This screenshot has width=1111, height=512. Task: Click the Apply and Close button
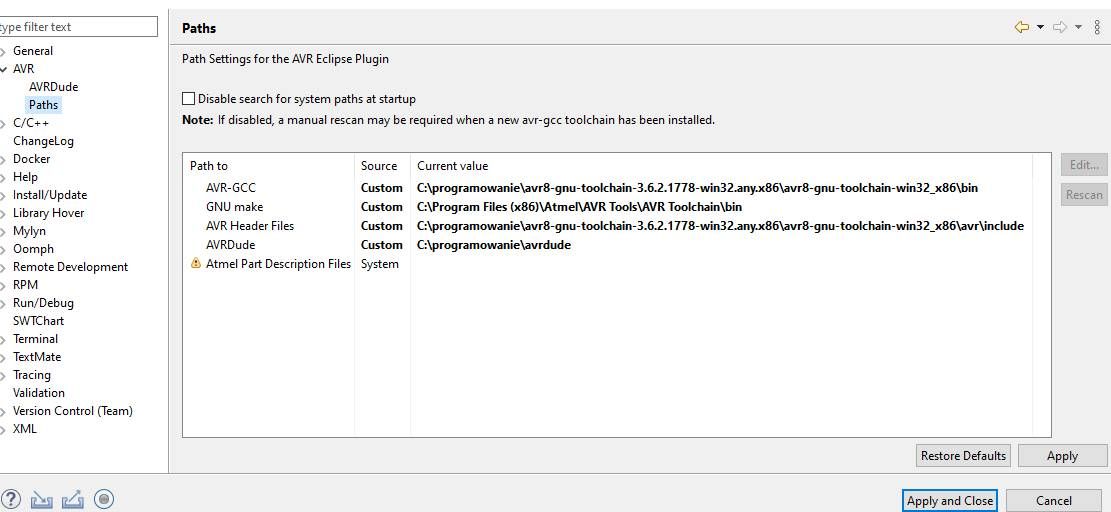[949, 500]
